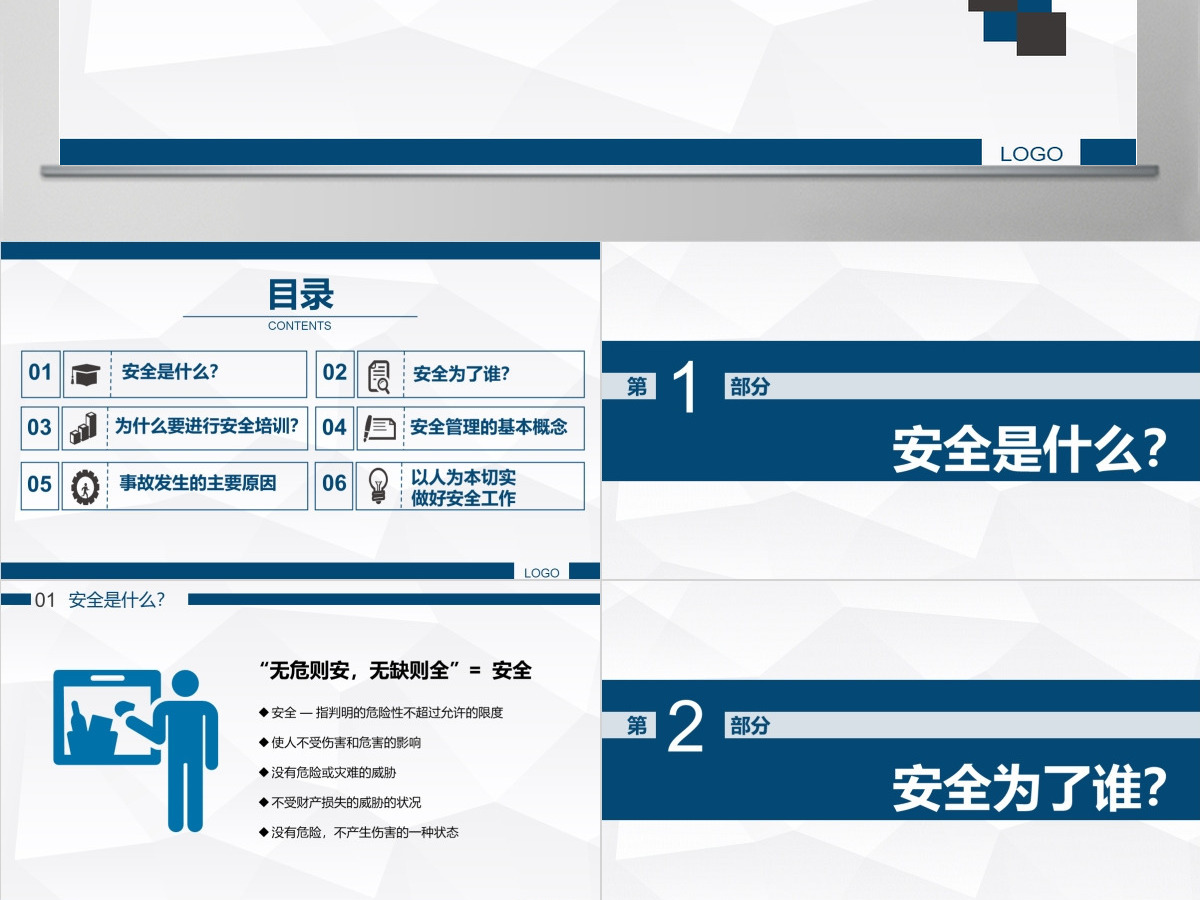Click the presenter at whiteboard illustration
Viewport: 1200px width, 900px height.
pyautogui.click(x=135, y=751)
